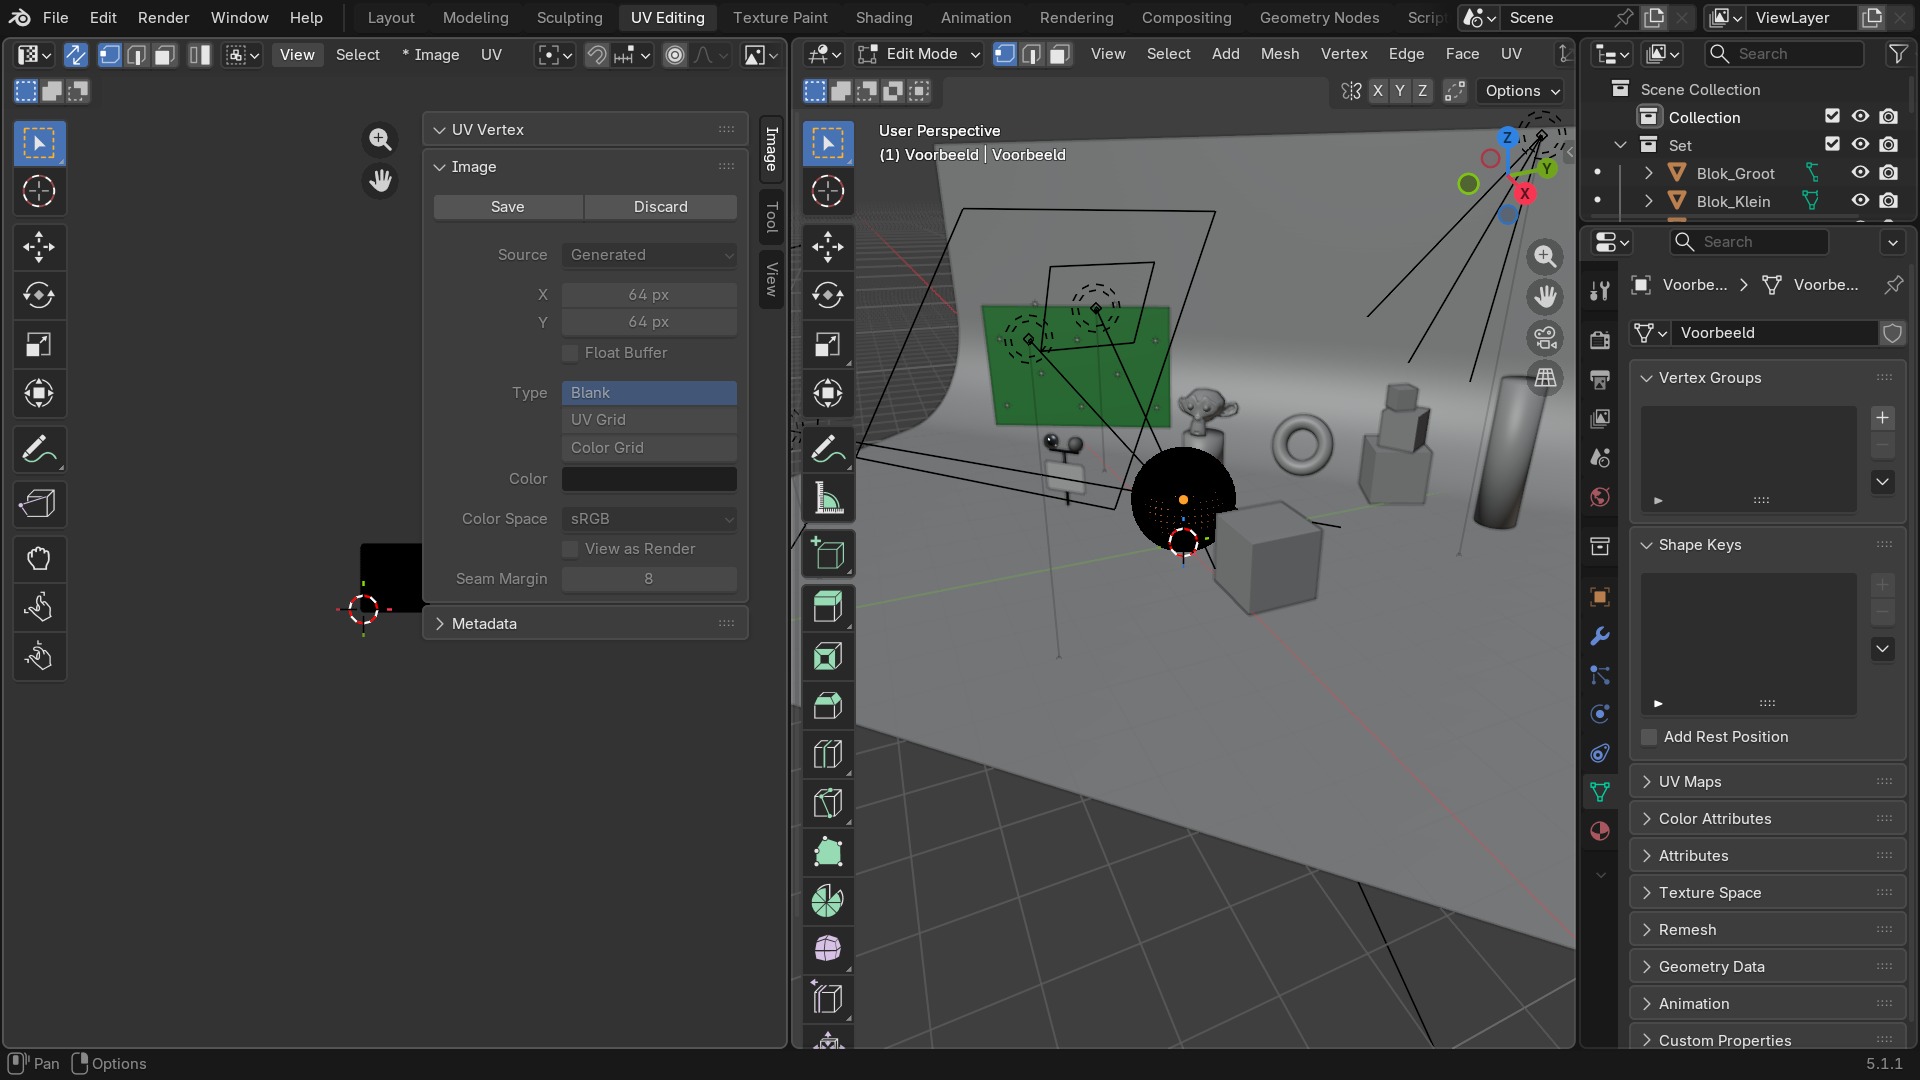Open the Color Space sRGB dropdown
Viewport: 1920px width, 1080px height.
649,519
